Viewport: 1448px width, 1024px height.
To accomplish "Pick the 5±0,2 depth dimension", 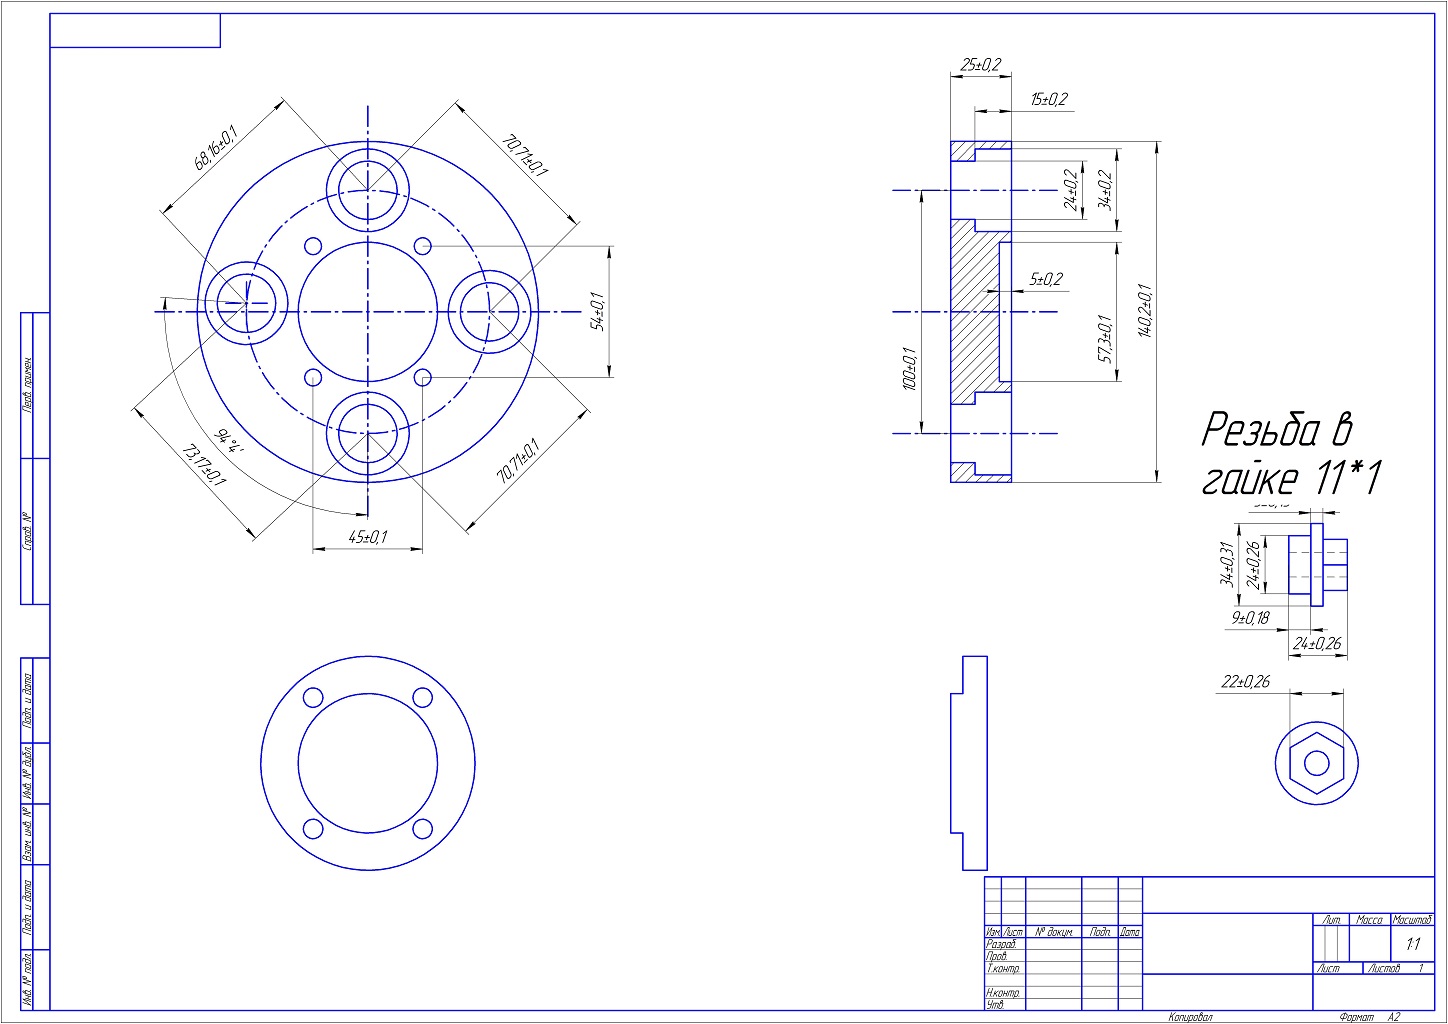I will point(1045,279).
